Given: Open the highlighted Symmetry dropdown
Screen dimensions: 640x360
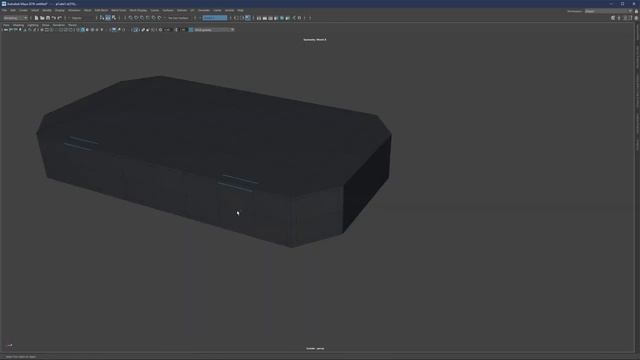Looking at the screenshot, I should pyautogui.click(x=215, y=18).
